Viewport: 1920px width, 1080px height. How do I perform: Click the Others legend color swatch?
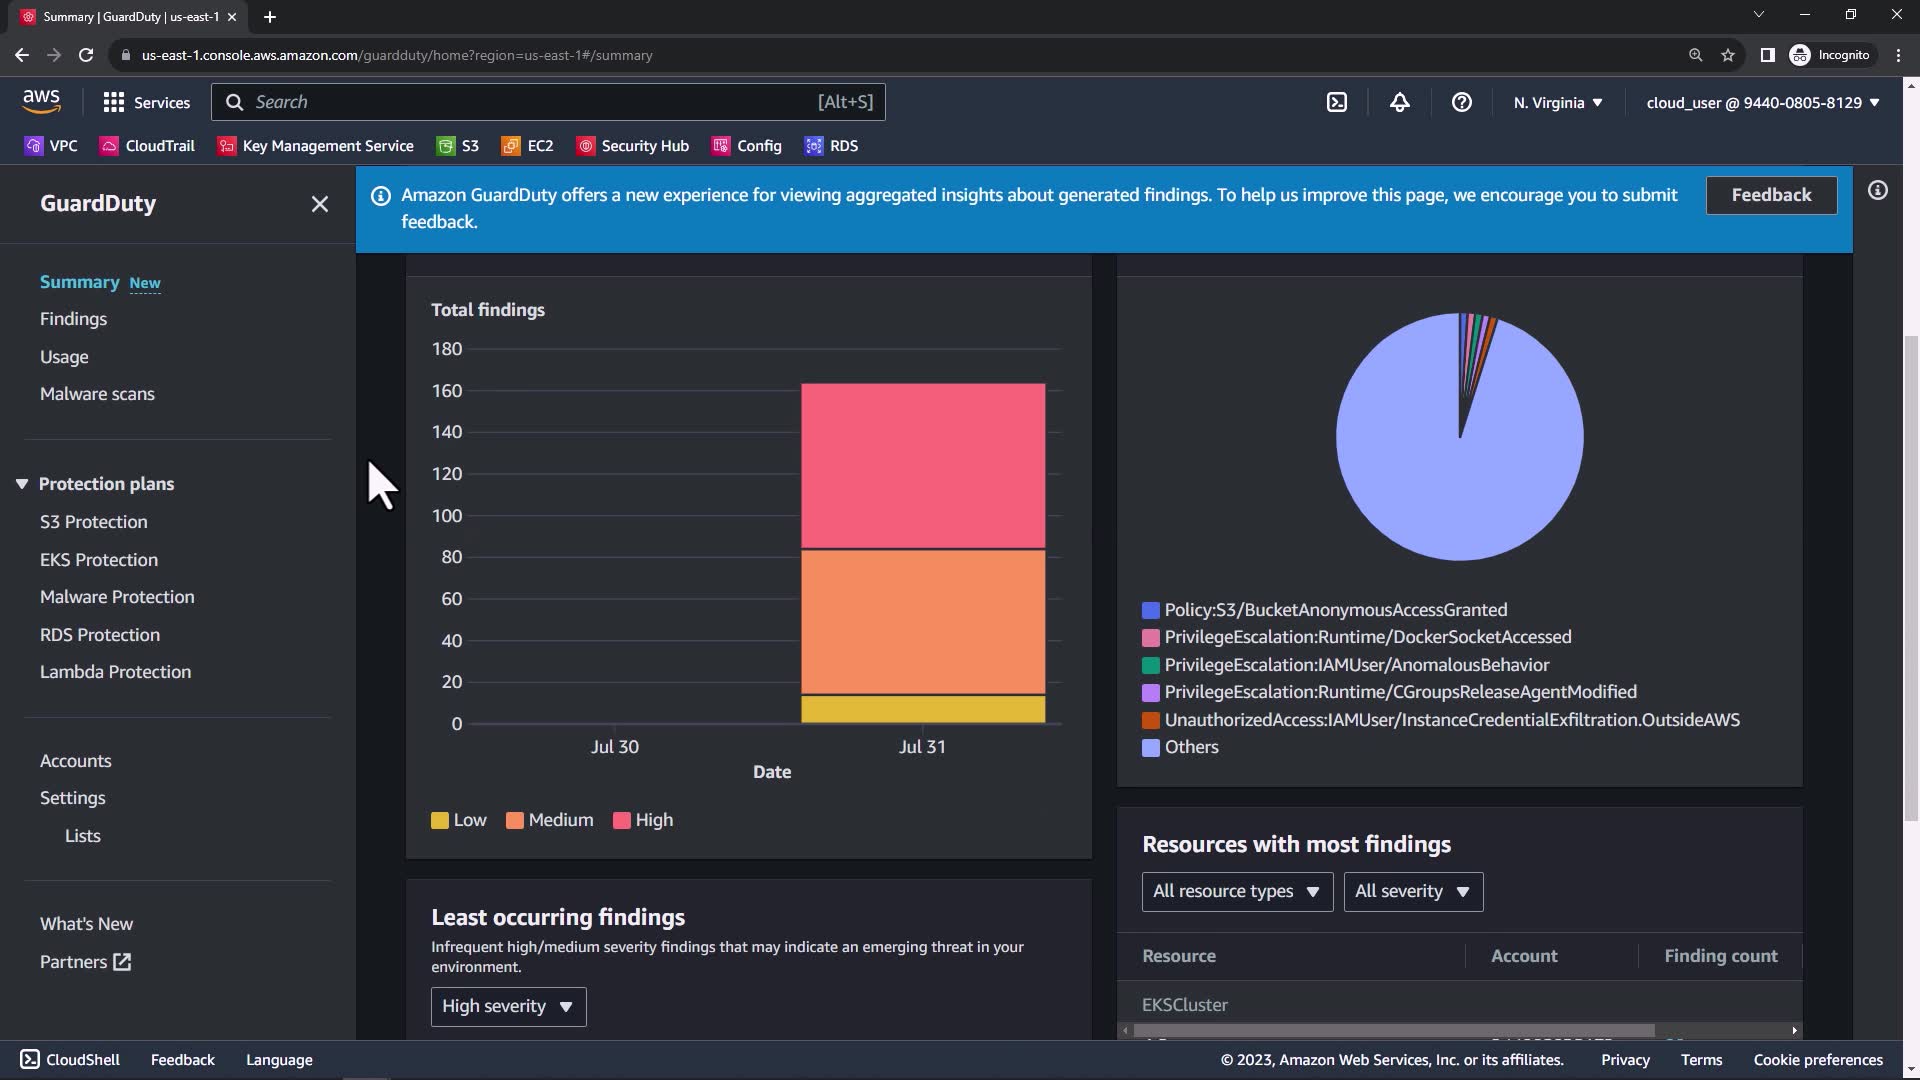(1151, 748)
